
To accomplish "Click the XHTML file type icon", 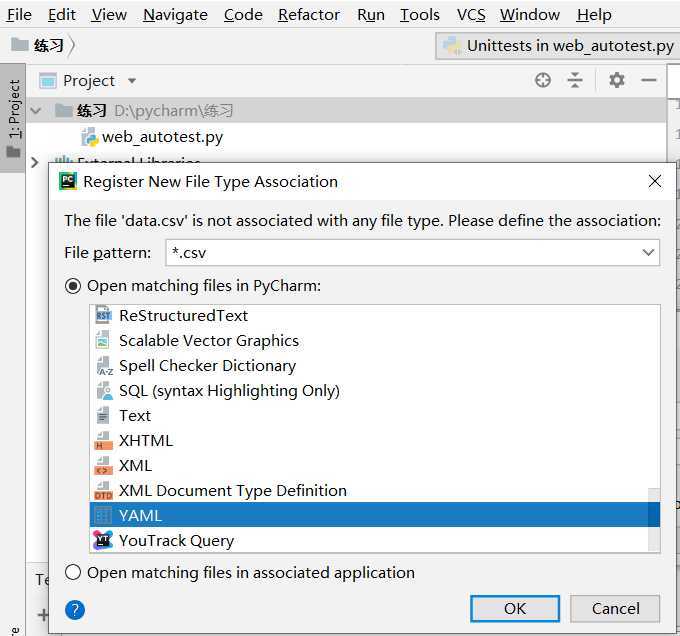I will tap(103, 440).
